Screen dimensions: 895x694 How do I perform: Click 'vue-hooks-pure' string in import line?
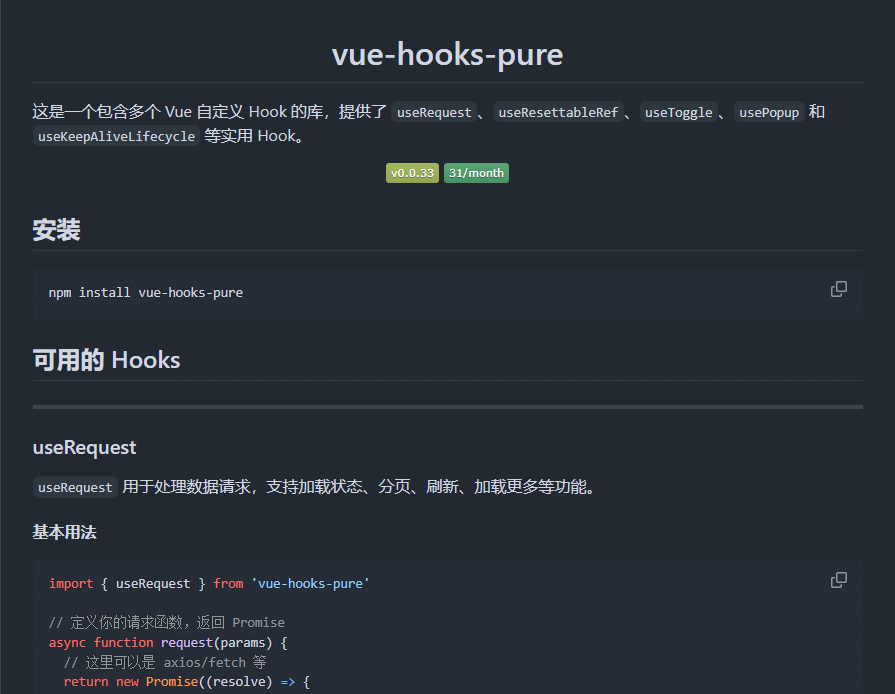(310, 583)
